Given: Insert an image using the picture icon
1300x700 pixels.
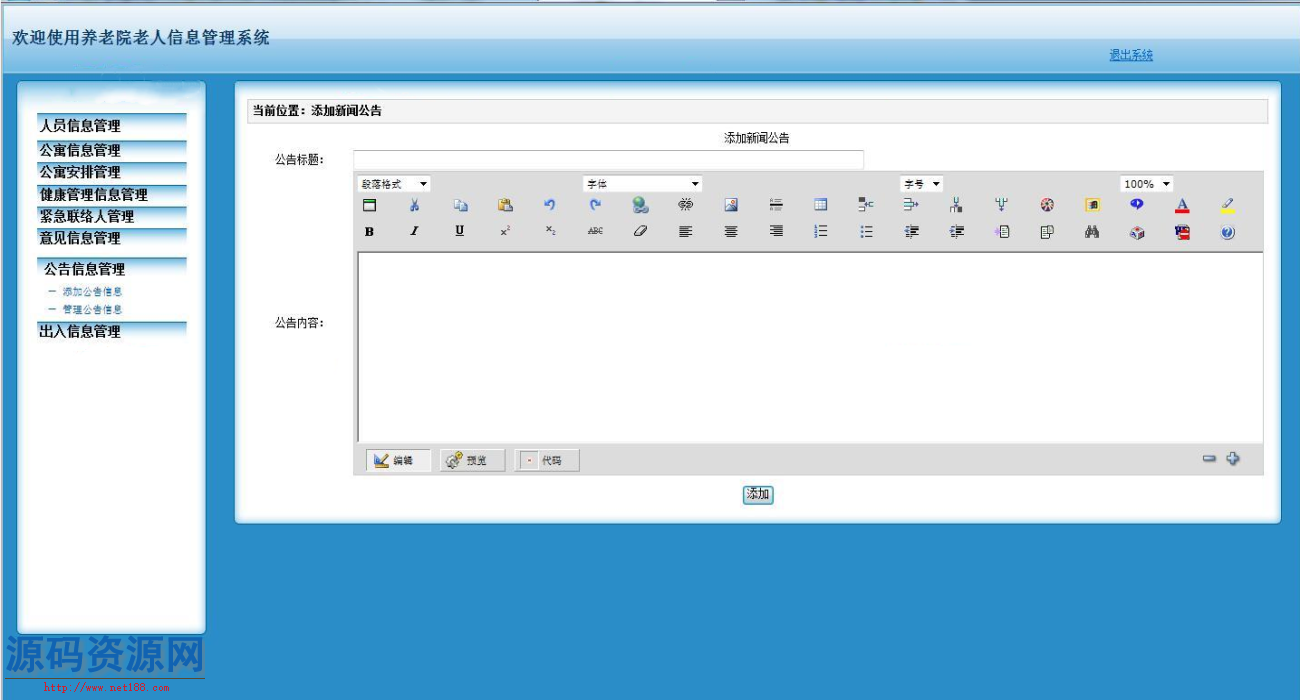Looking at the screenshot, I should (x=731, y=205).
